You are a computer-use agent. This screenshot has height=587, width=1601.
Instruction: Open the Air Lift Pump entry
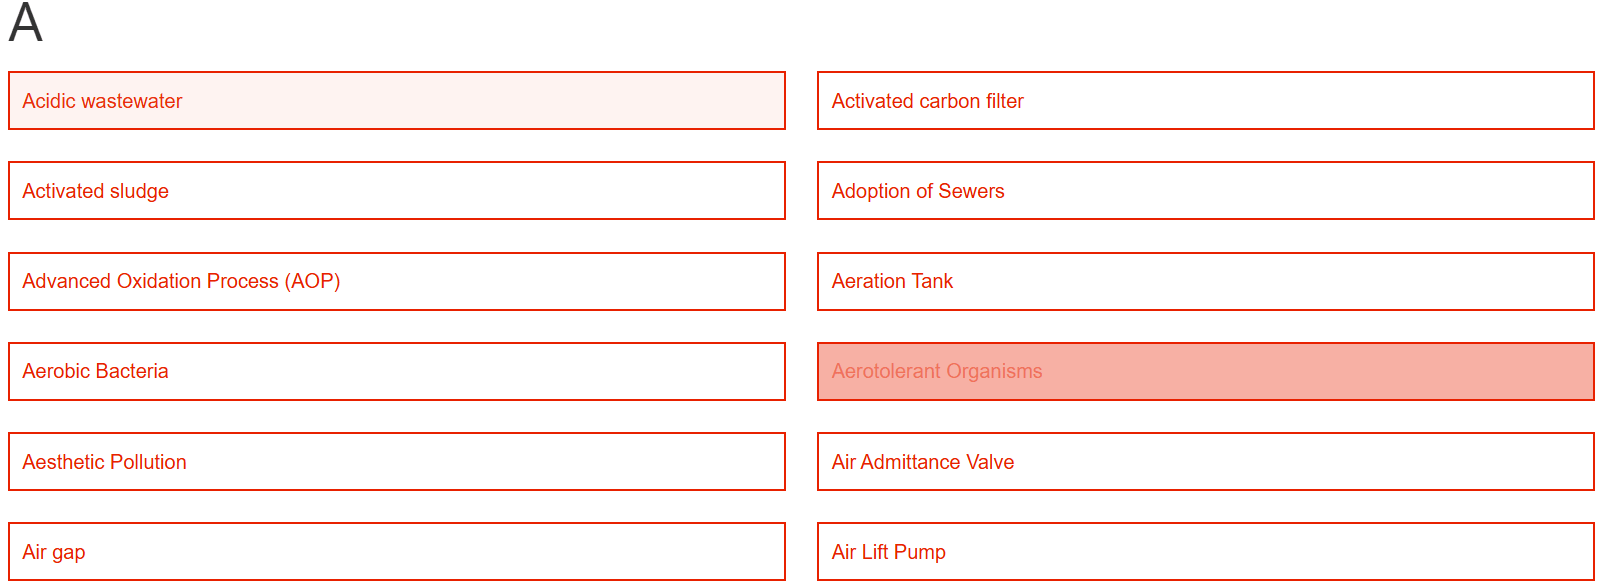coord(1206,552)
